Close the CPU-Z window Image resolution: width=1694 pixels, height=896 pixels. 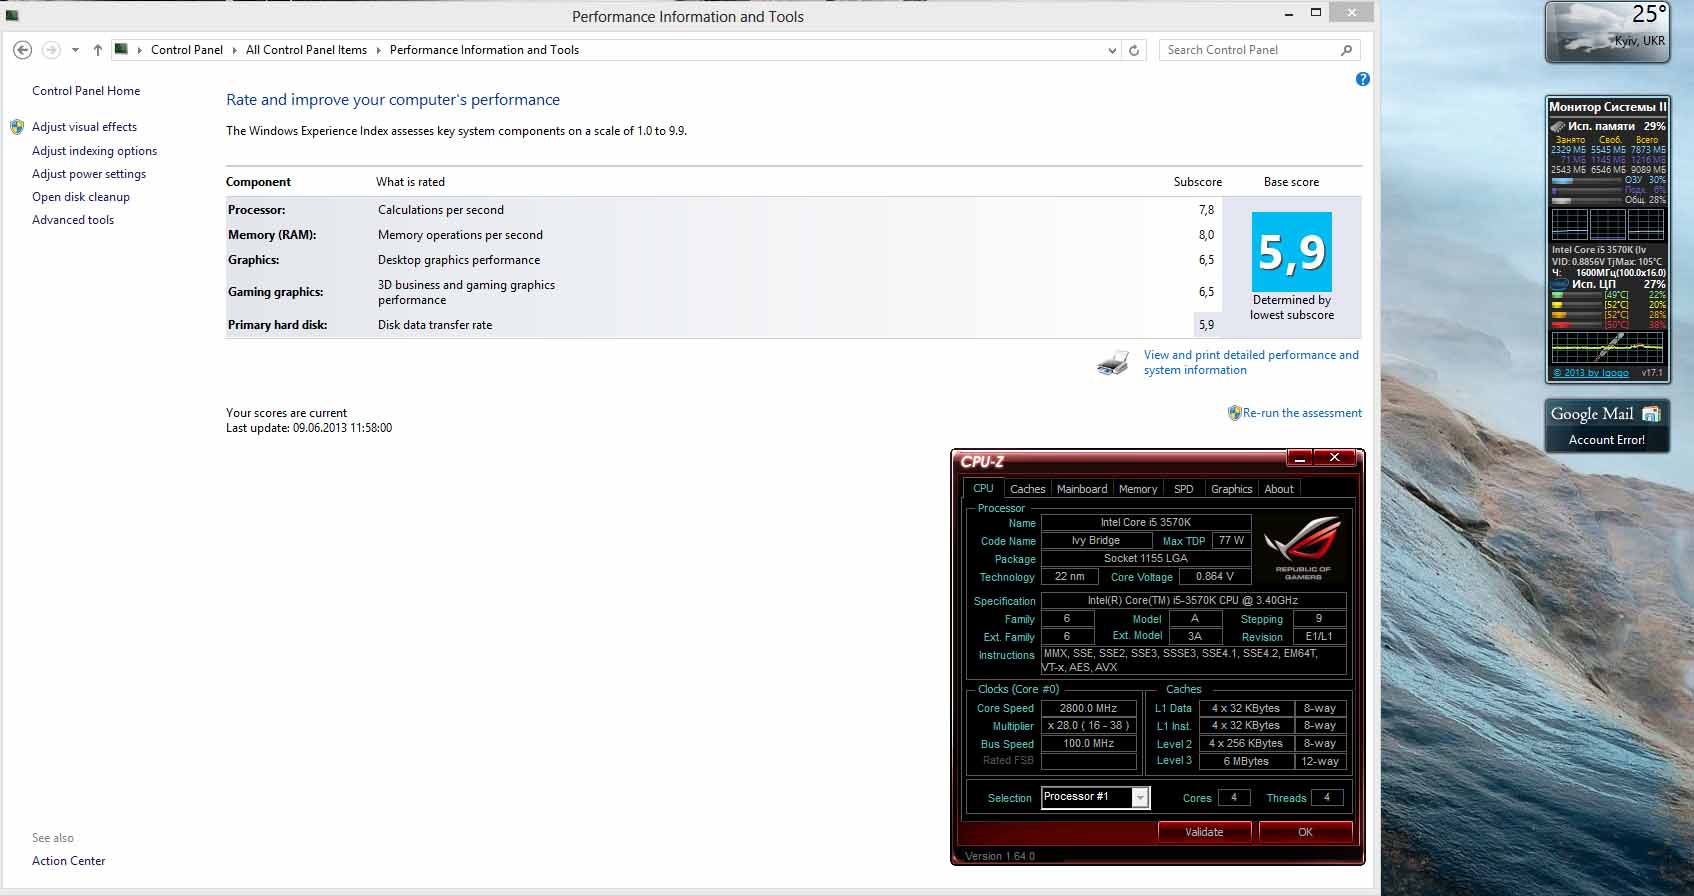(x=1334, y=458)
